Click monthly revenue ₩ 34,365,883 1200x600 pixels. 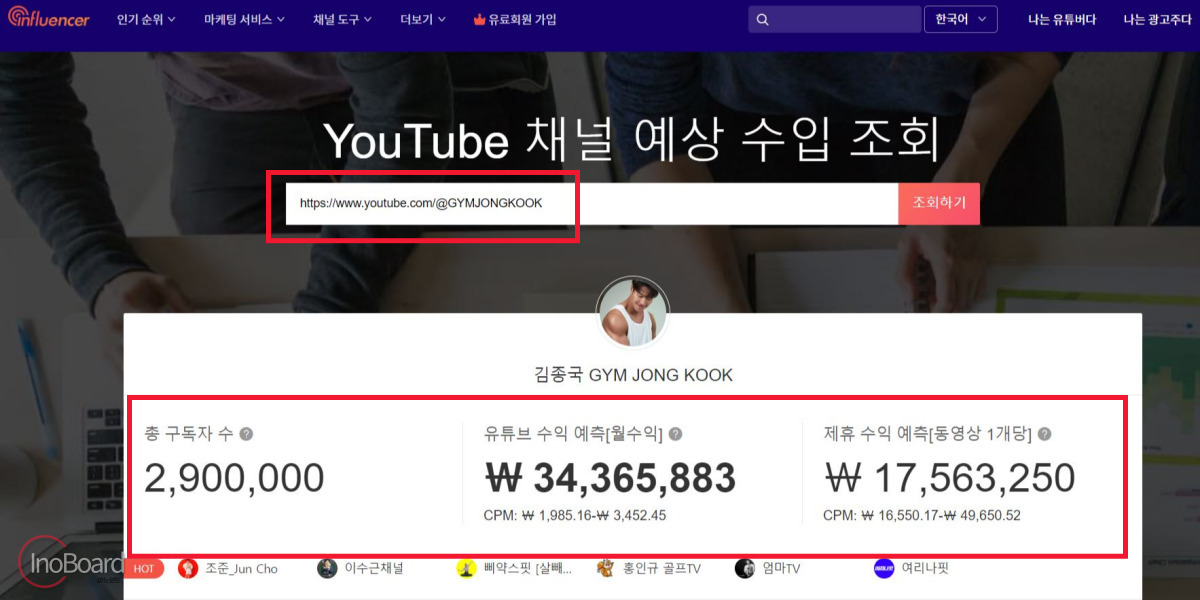pos(610,478)
